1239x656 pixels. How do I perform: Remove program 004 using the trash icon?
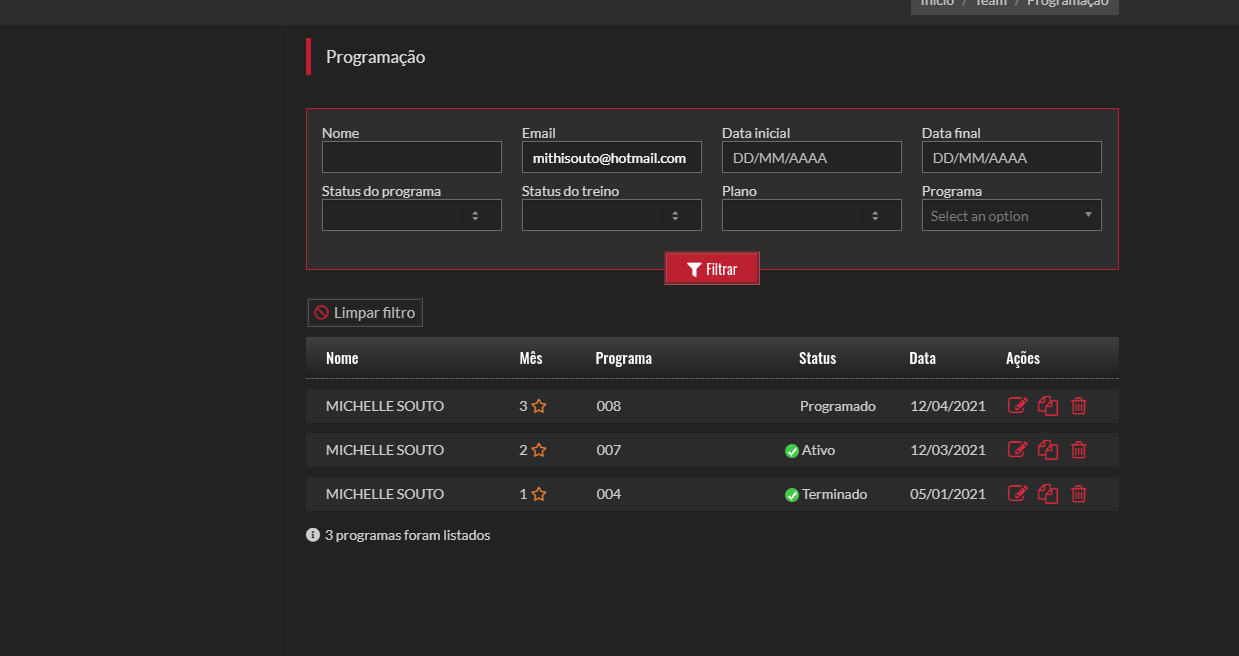(1079, 494)
